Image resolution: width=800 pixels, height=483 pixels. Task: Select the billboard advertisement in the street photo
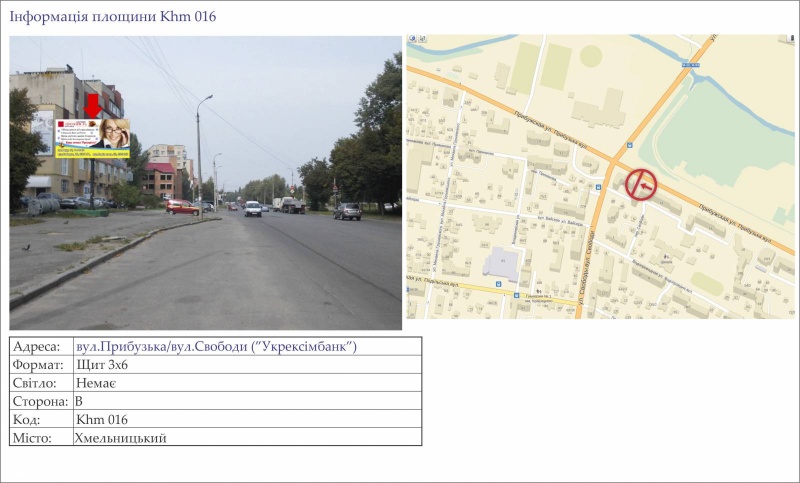pyautogui.click(x=93, y=135)
